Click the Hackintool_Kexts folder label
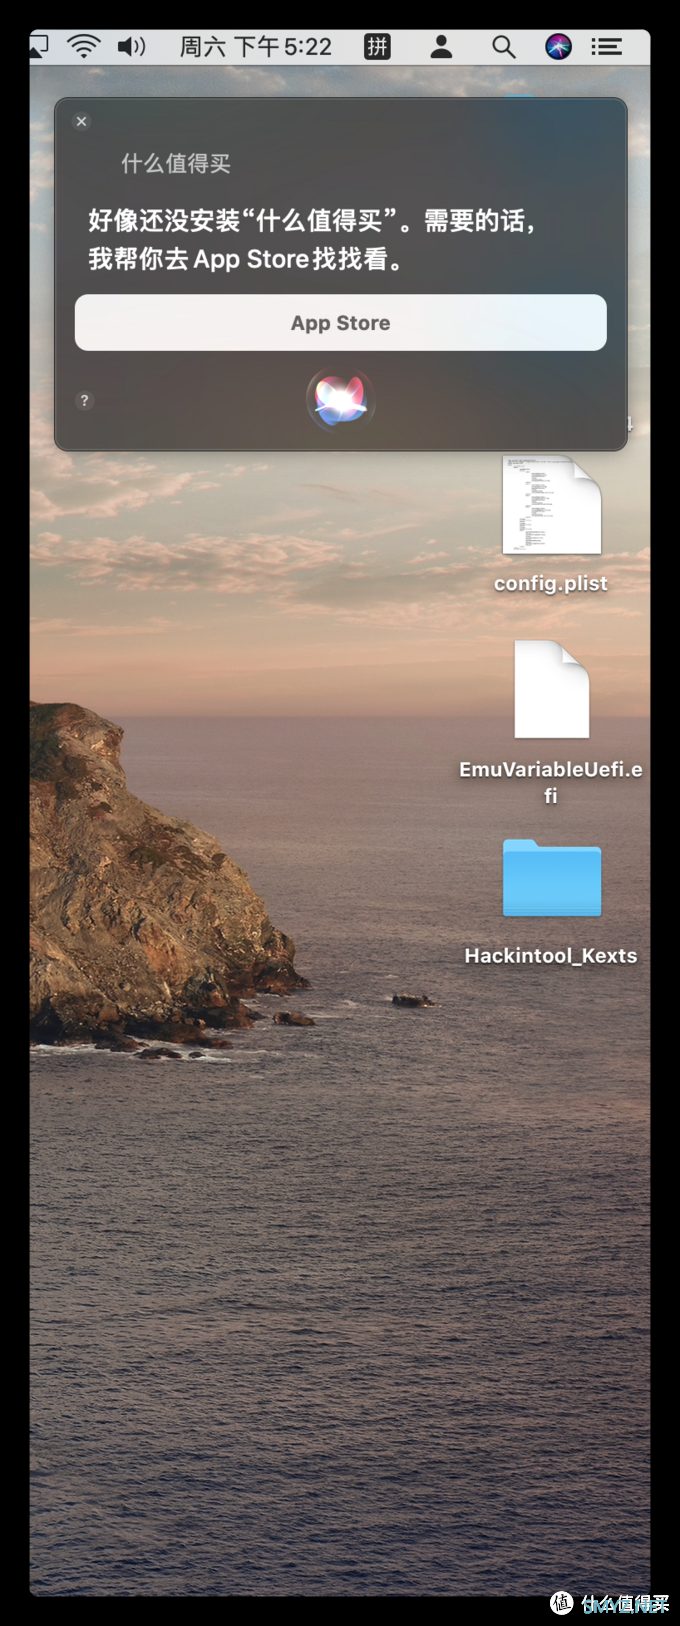This screenshot has width=680, height=1626. [551, 955]
